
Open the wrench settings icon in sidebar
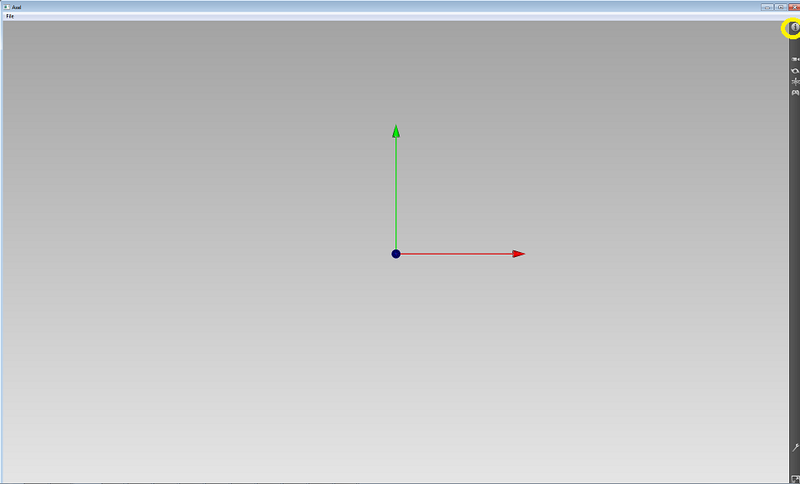[x=795, y=448]
